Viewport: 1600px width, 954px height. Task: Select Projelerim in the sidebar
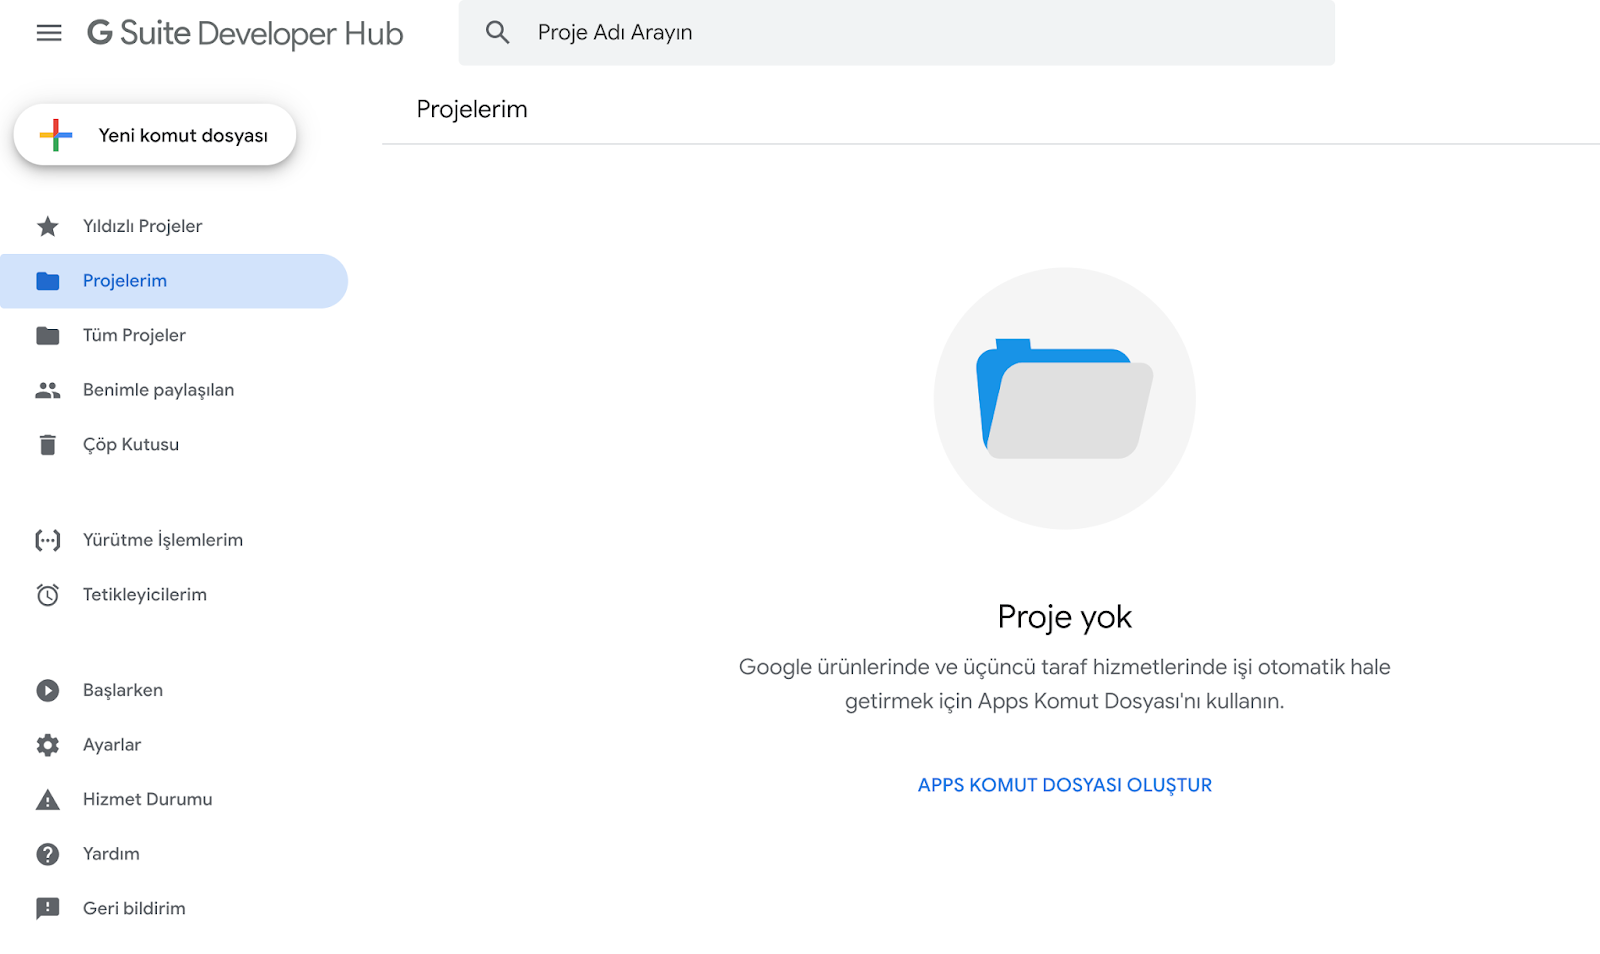(174, 281)
